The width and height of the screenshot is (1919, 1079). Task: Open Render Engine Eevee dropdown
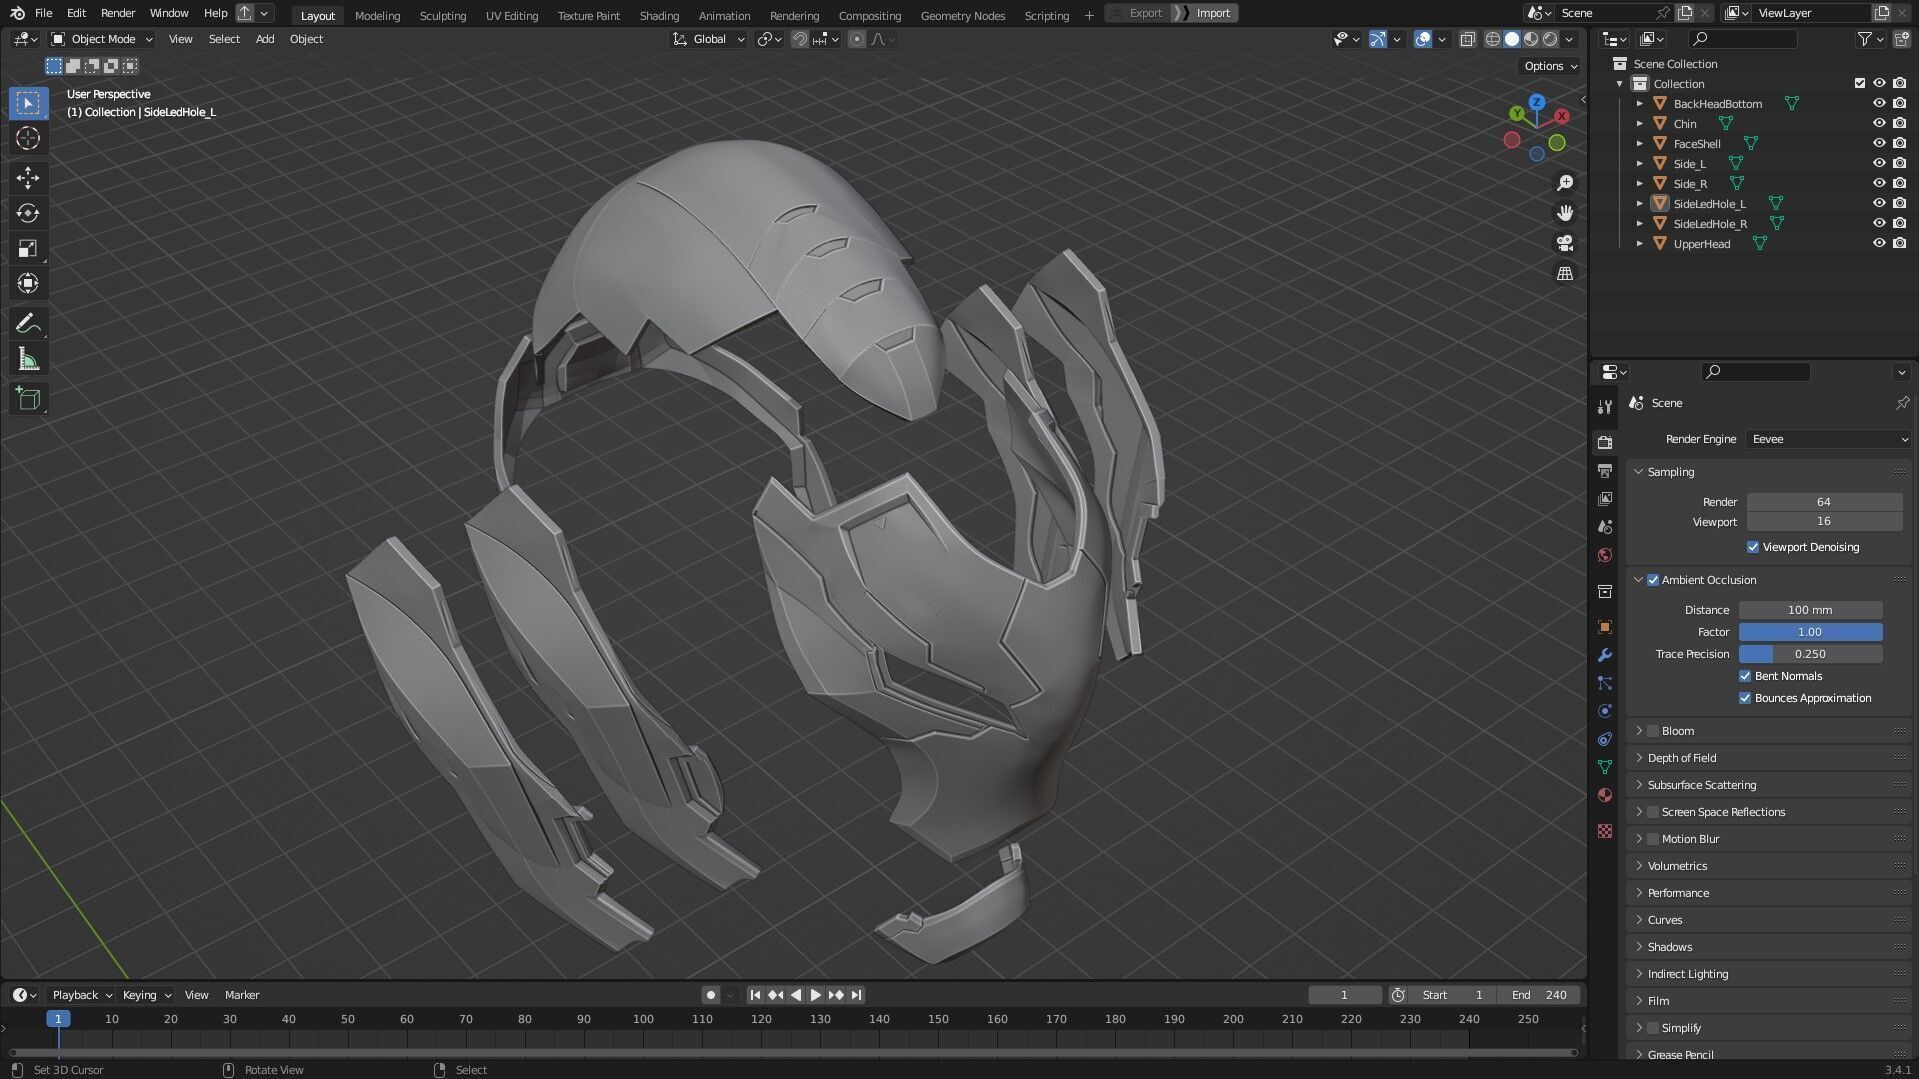click(1828, 439)
